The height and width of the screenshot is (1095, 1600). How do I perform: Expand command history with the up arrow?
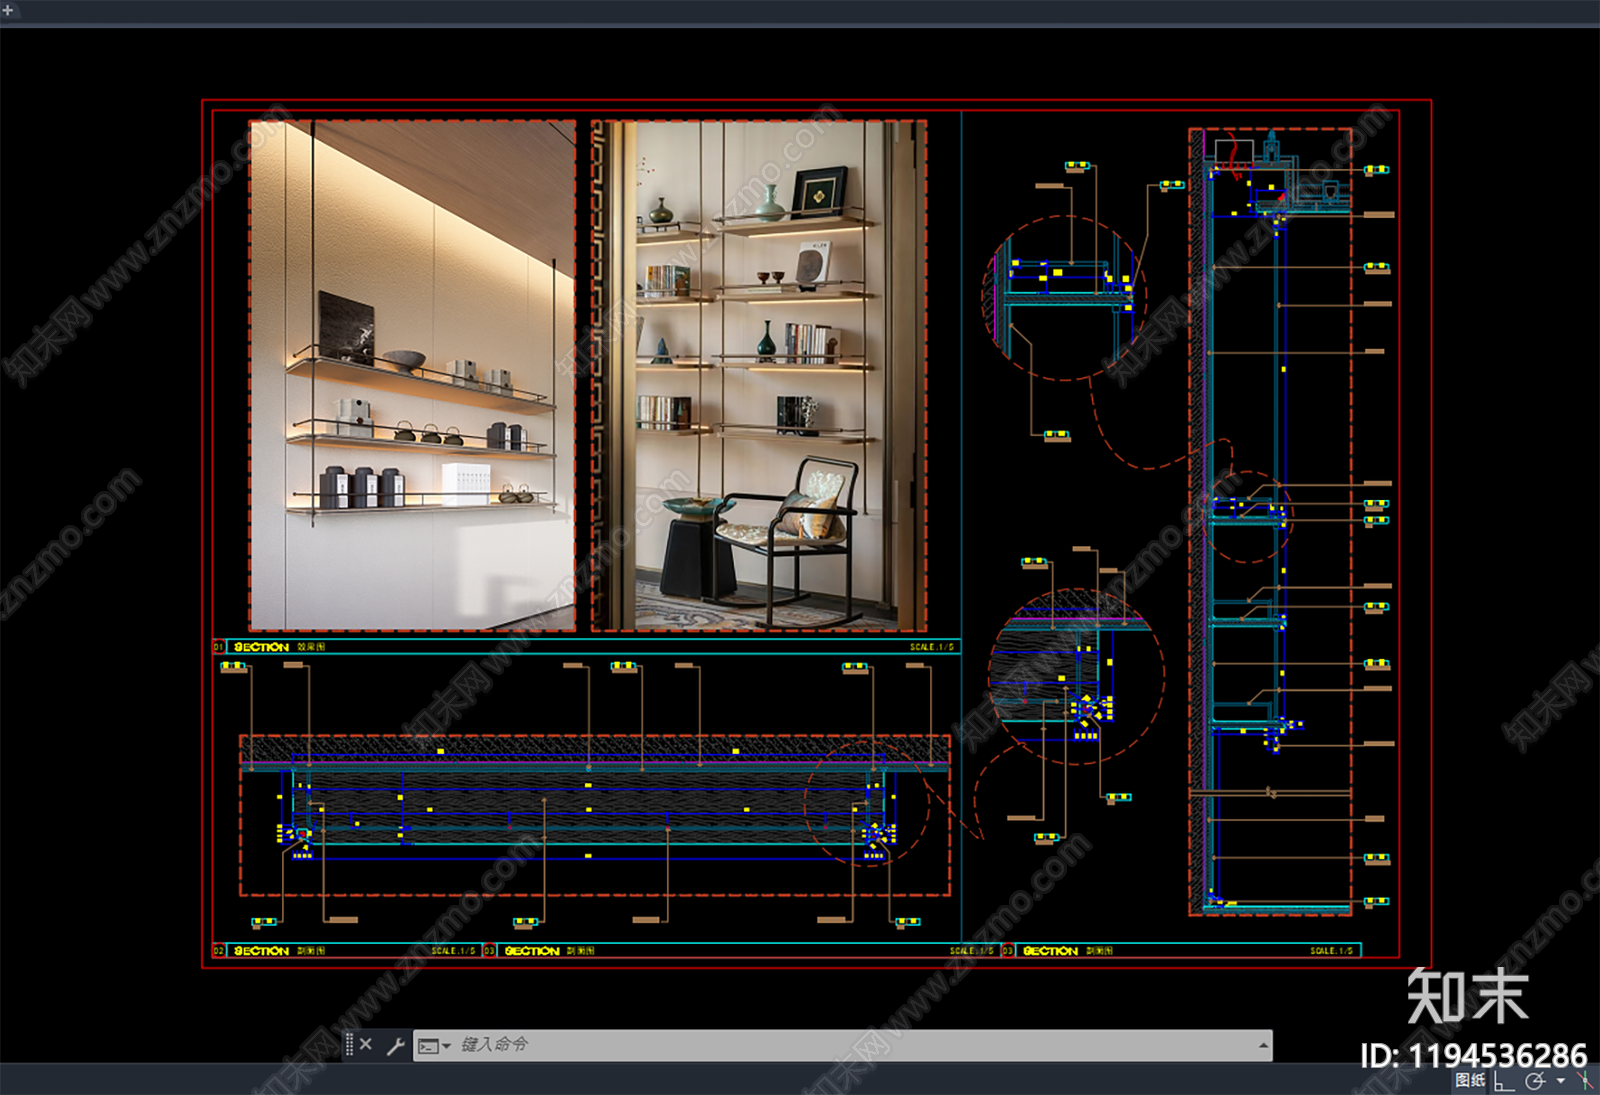click(x=1264, y=1045)
